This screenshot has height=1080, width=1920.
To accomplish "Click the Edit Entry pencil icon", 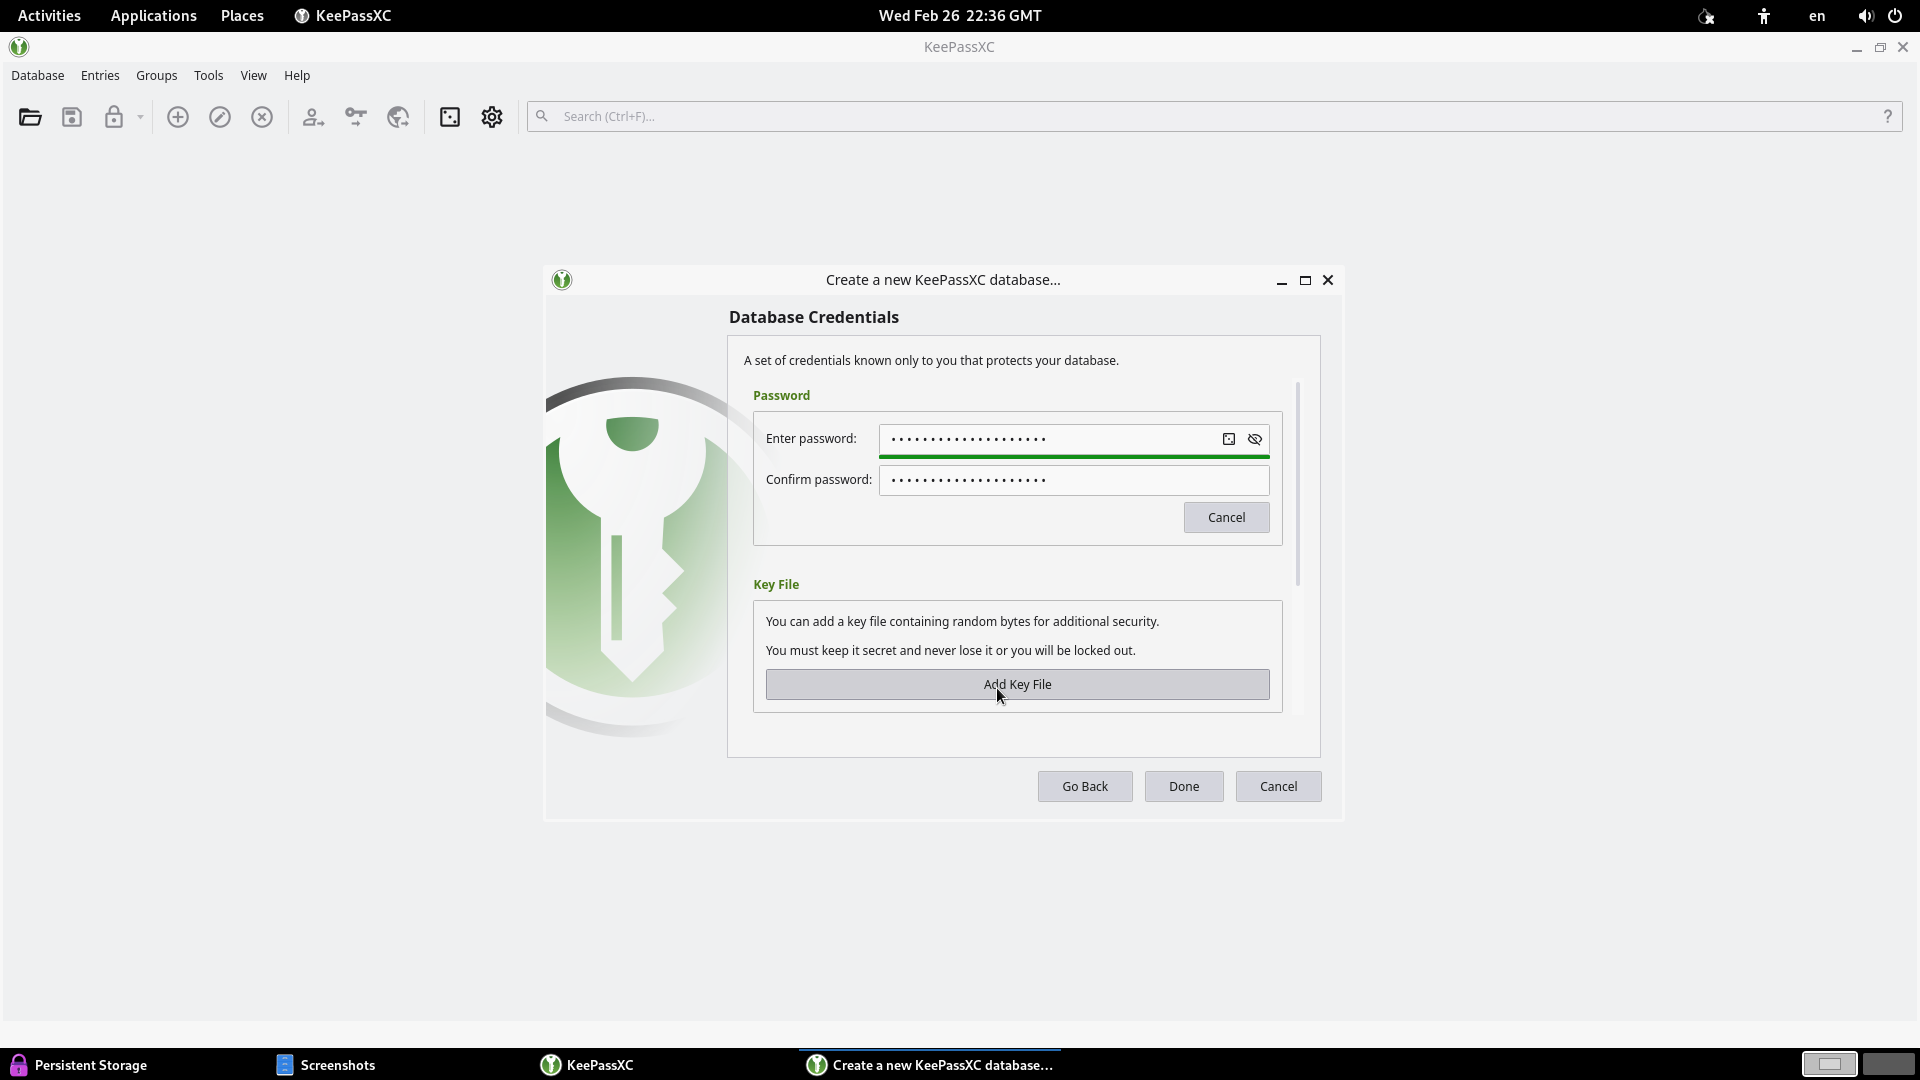I will (220, 117).
